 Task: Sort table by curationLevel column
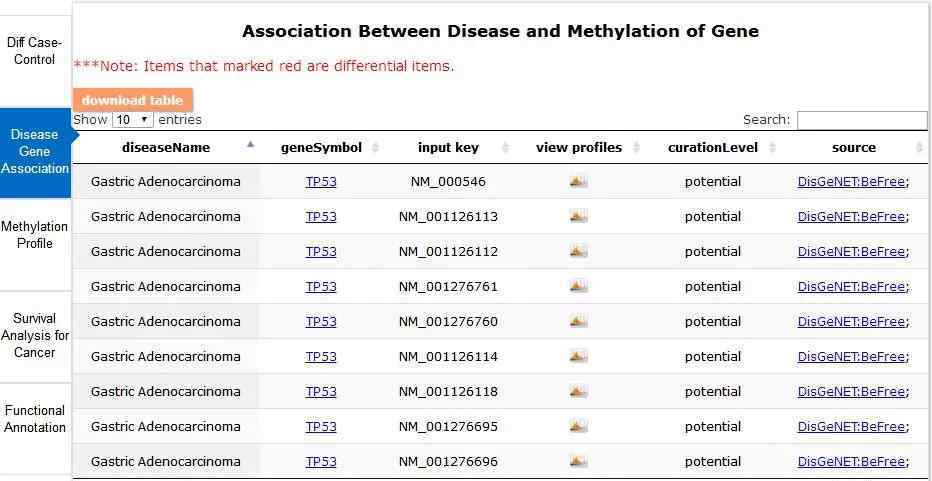713,147
